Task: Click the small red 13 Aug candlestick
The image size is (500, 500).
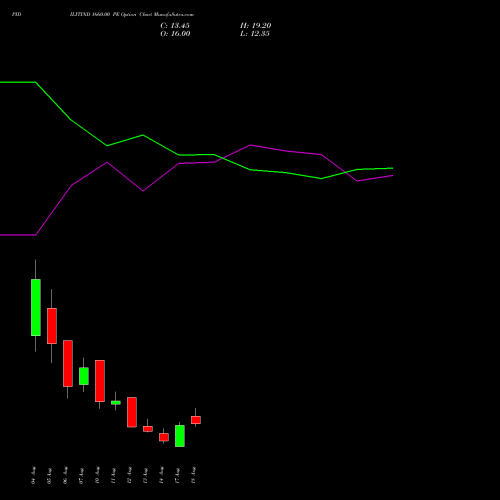Action: point(148,429)
